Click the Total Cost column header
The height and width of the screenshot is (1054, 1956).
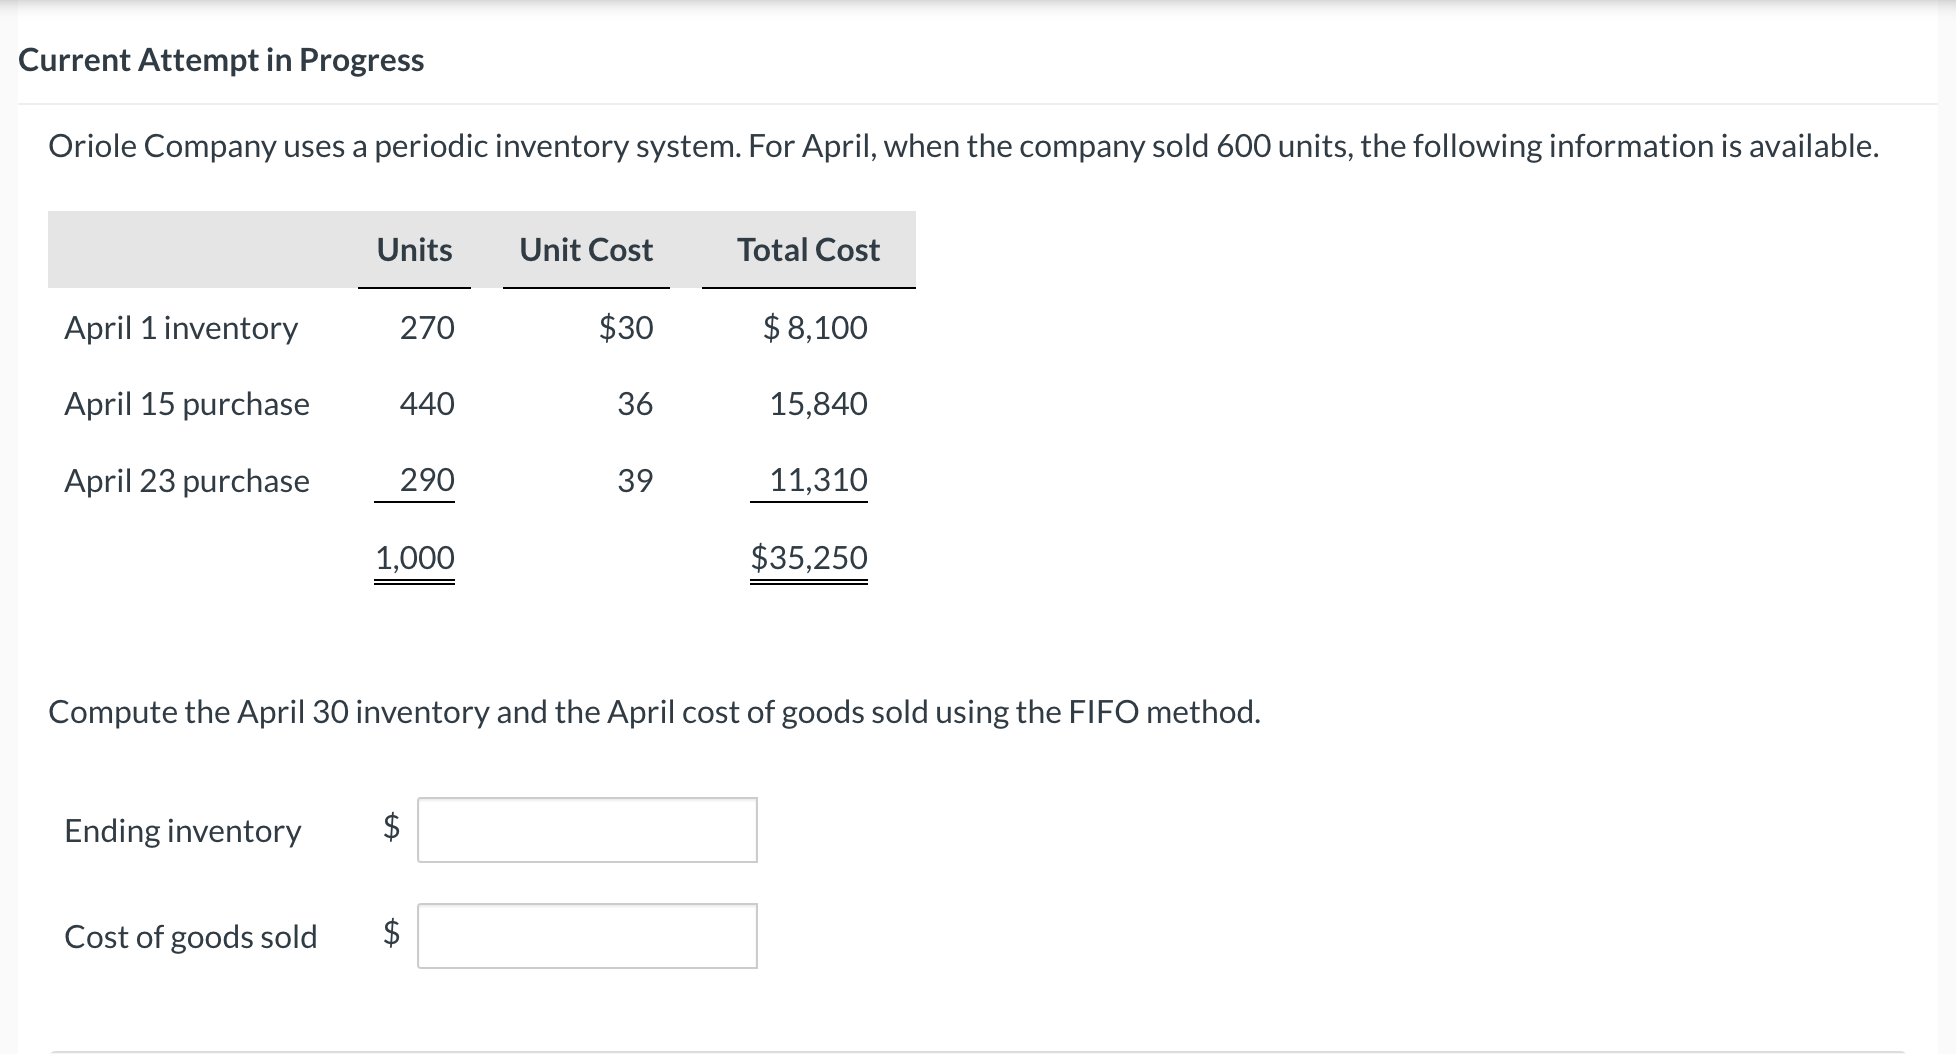[x=808, y=250]
